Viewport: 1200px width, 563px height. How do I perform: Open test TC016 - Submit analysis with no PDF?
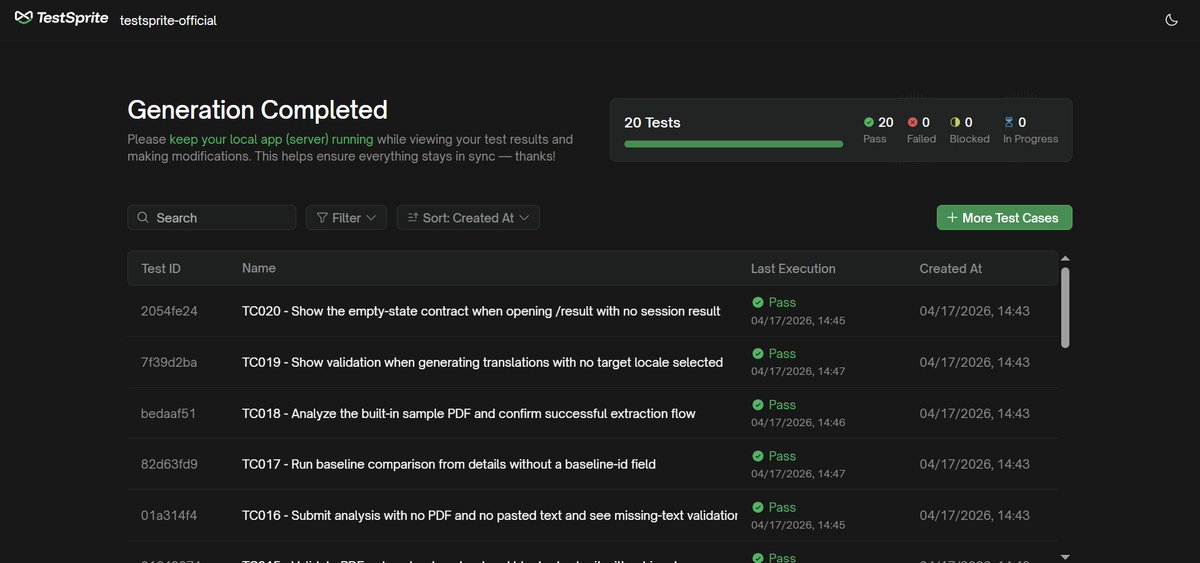(x=490, y=515)
